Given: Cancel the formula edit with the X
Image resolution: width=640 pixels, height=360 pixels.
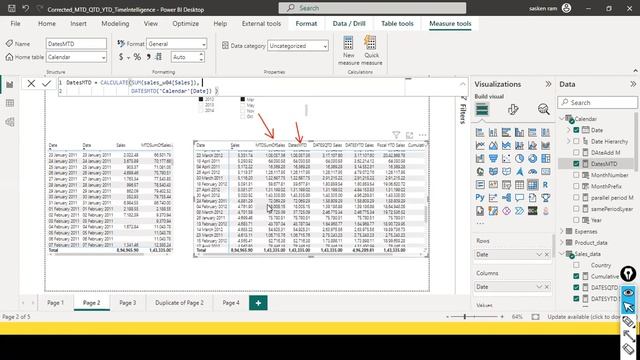Looking at the screenshot, I should click(31, 84).
